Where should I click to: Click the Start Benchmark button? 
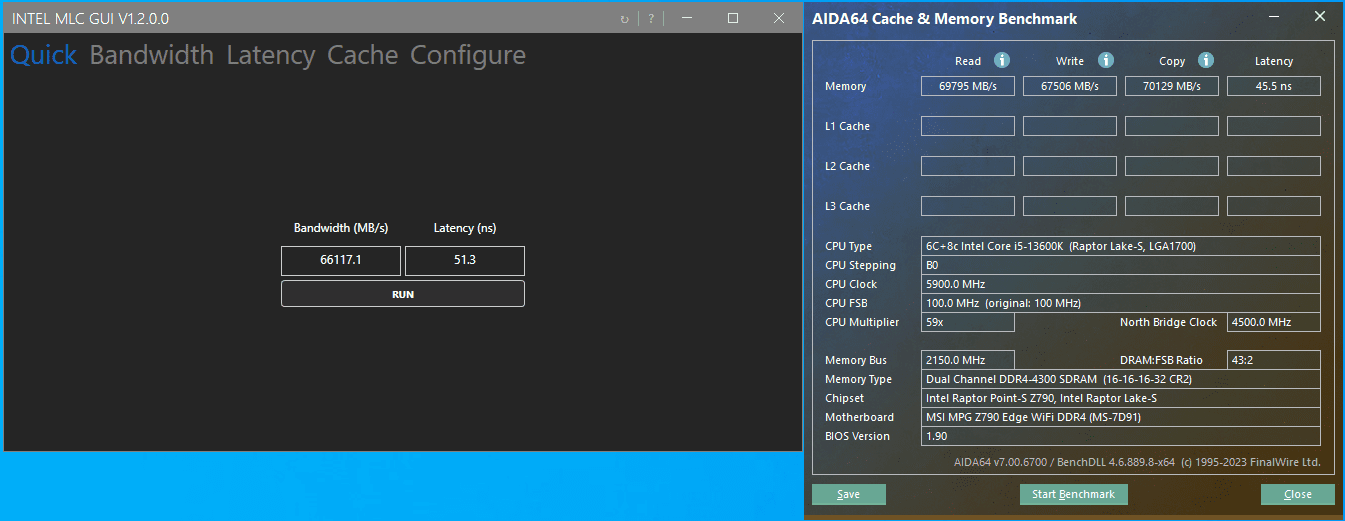coord(1073,494)
